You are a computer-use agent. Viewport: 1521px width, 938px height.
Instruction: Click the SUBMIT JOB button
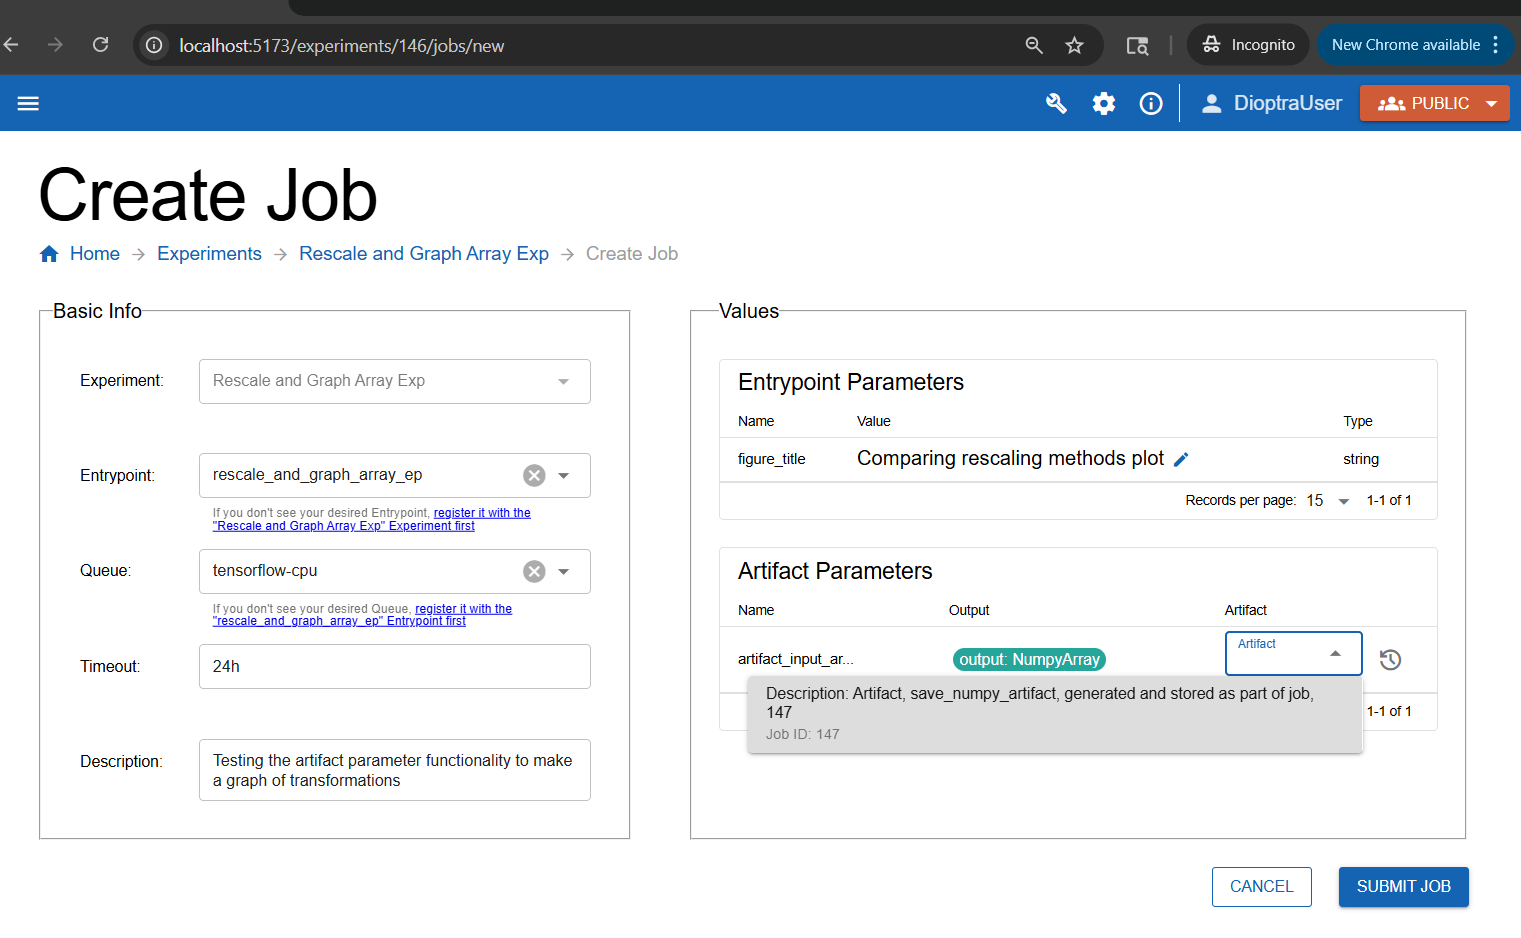point(1403,886)
